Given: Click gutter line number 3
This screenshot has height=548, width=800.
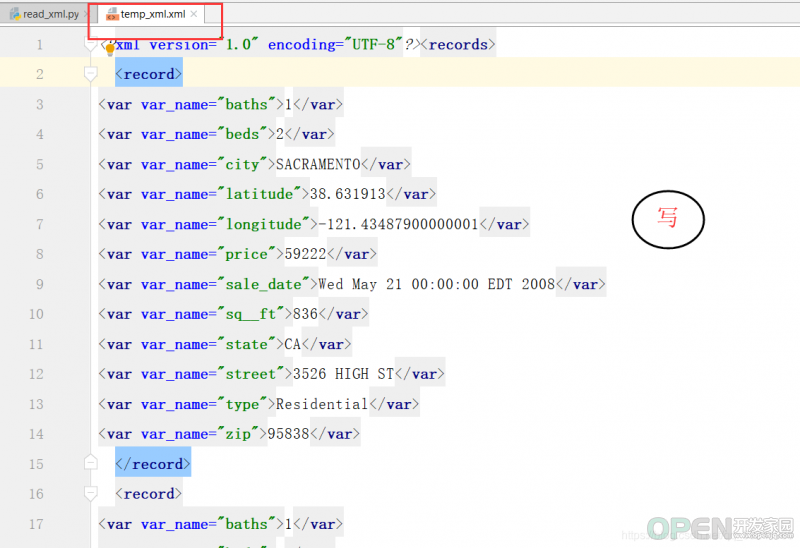Looking at the screenshot, I should coord(40,104).
